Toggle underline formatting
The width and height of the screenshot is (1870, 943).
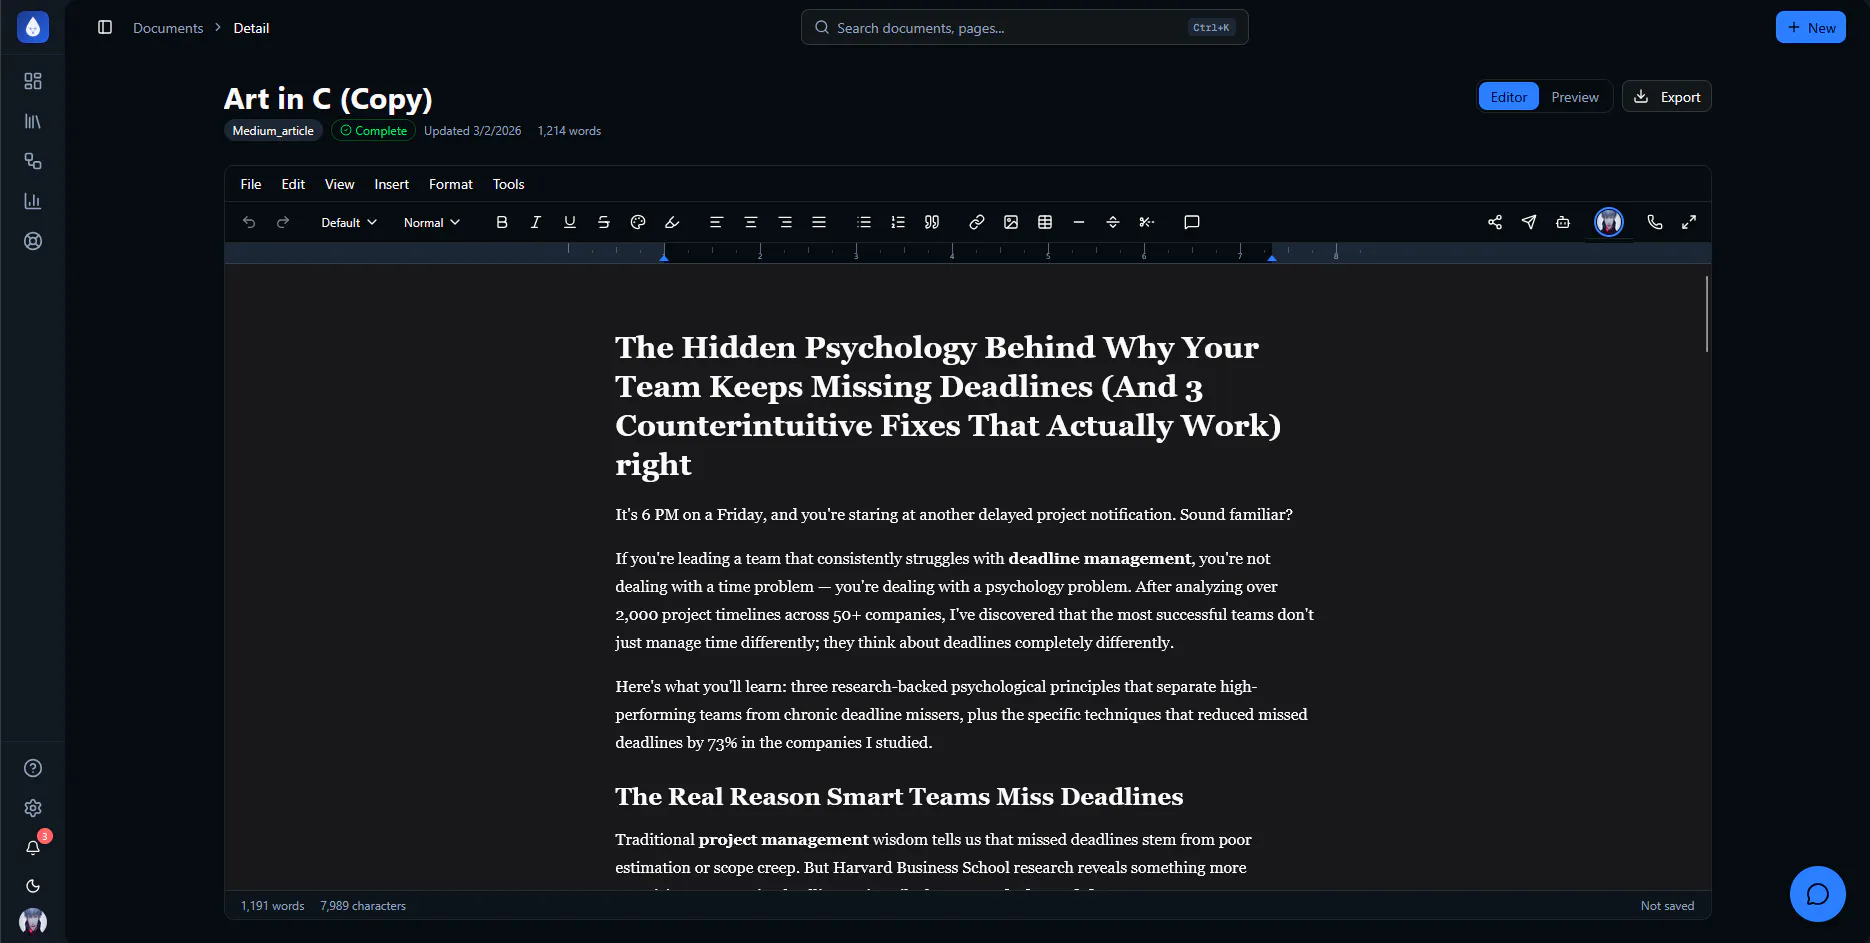click(570, 222)
